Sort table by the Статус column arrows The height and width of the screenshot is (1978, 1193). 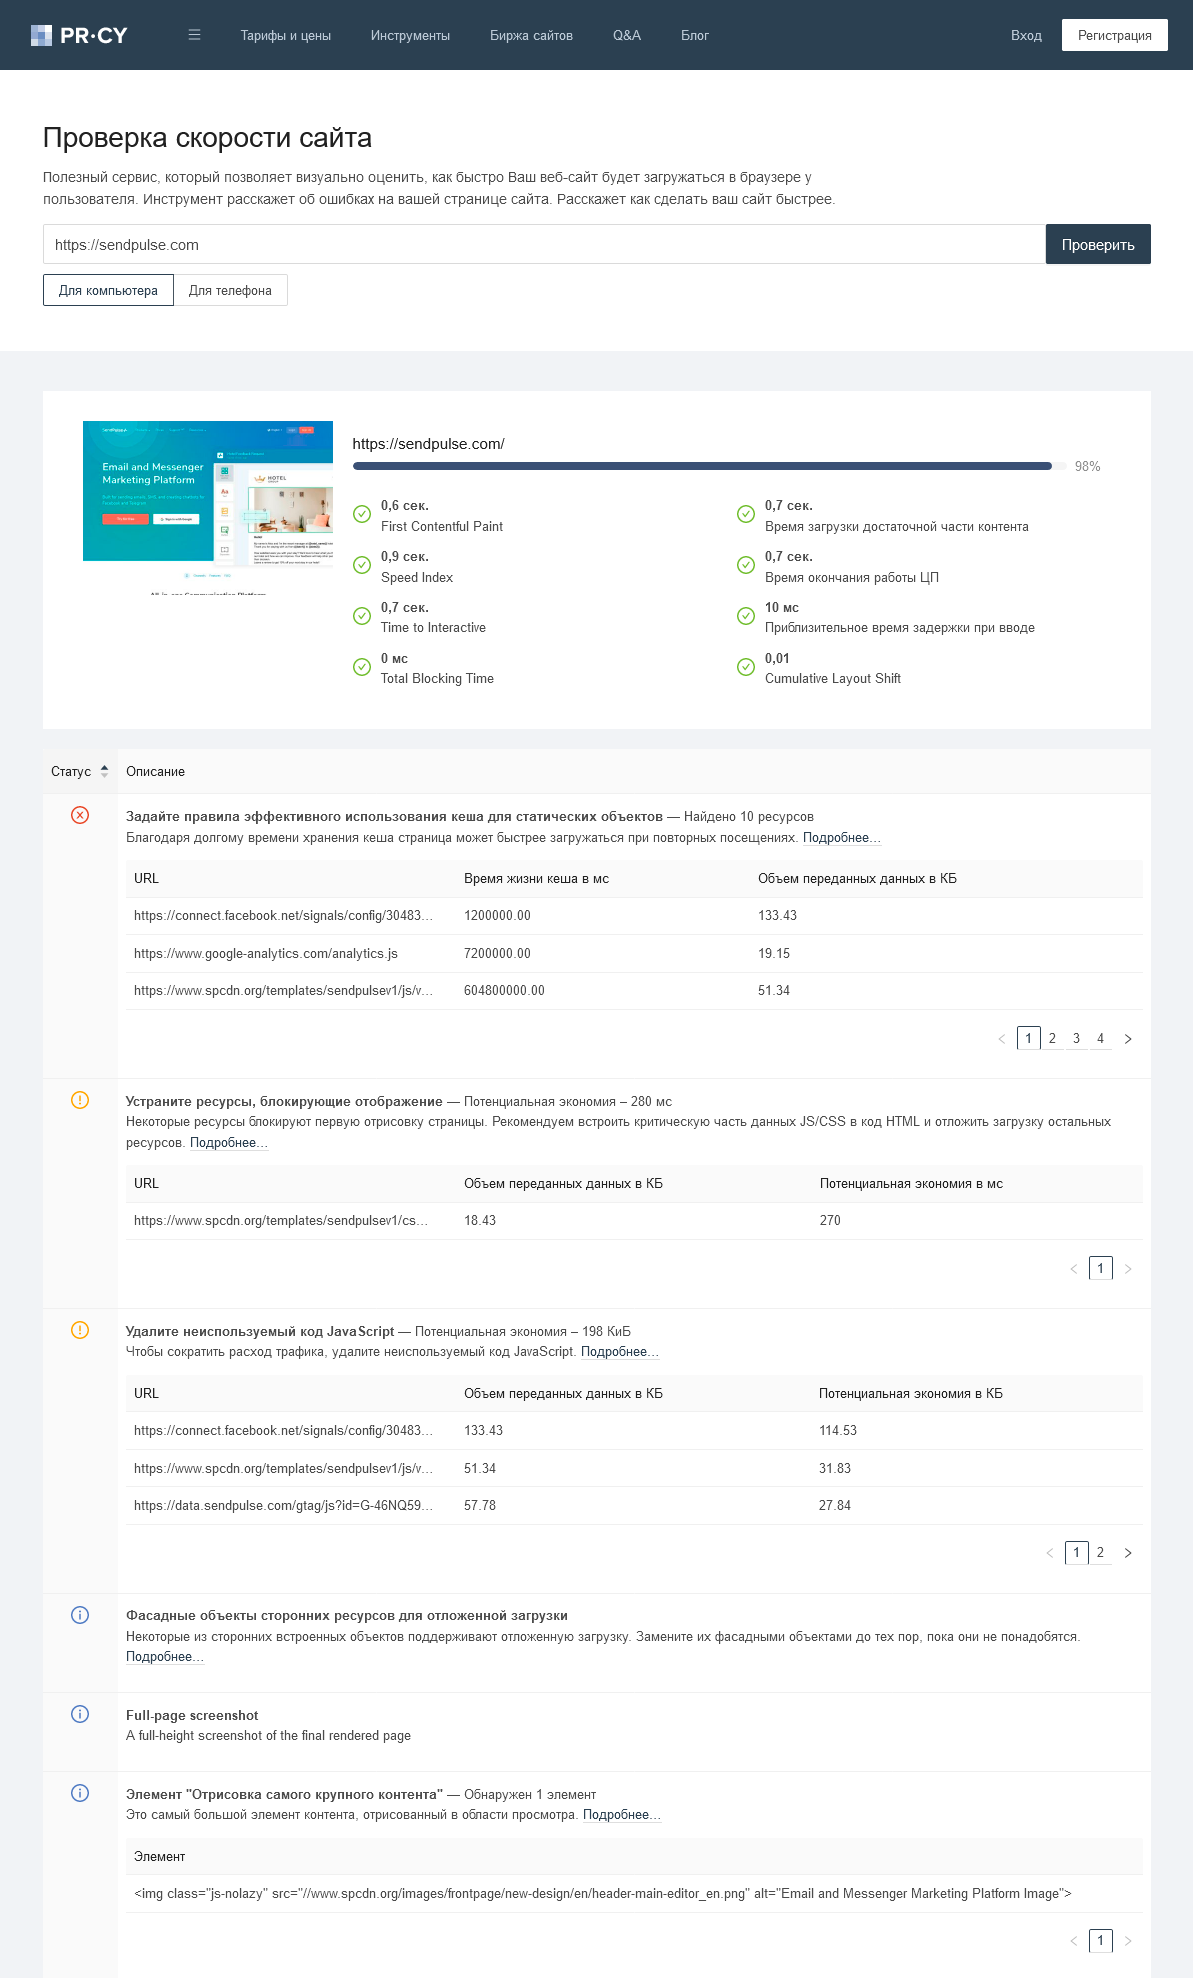point(104,771)
